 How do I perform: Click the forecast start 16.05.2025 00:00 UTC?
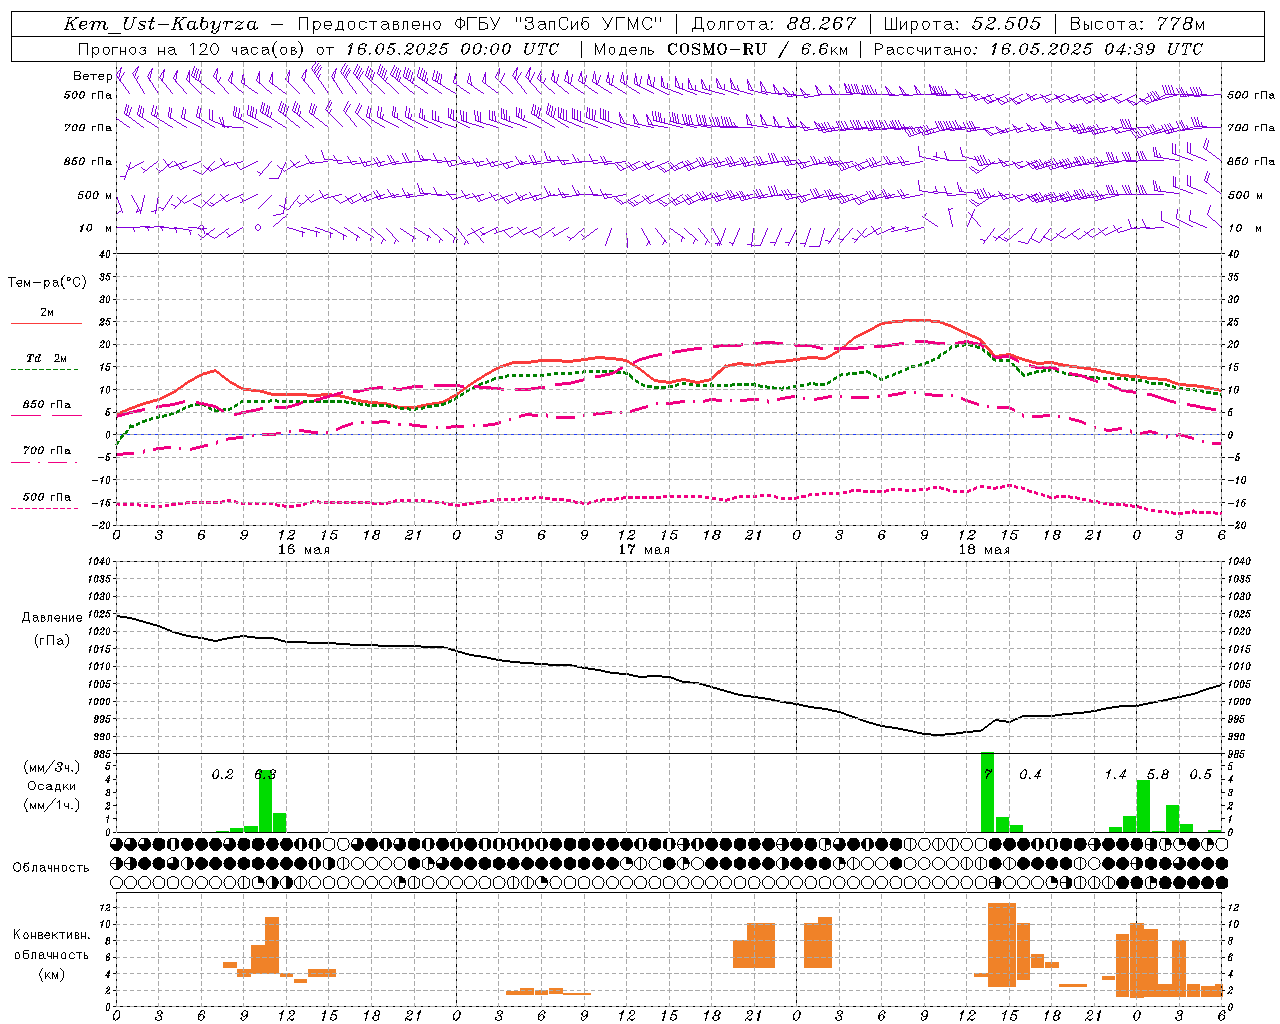(x=453, y=49)
